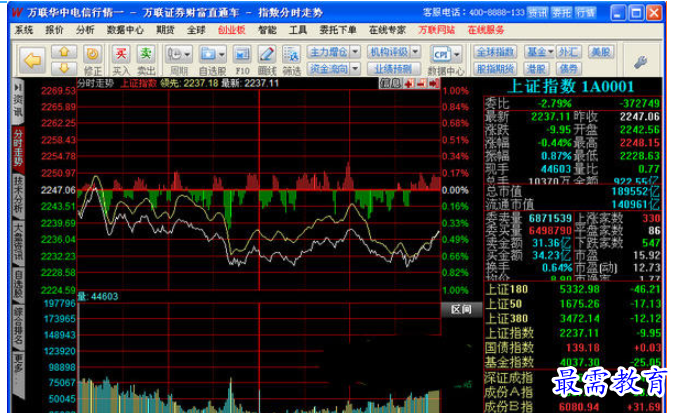Screen dimensions: 676x413
Task: Open the 主力增仓 dropdown arrow
Action: [x=355, y=52]
